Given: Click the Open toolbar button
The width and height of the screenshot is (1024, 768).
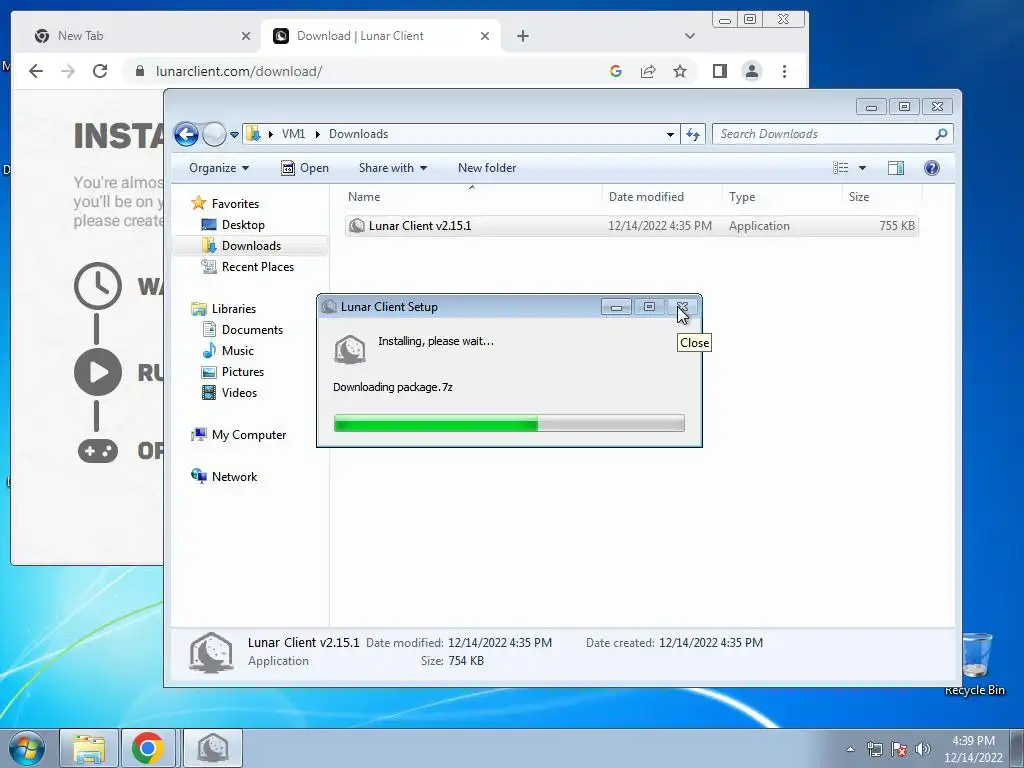Looking at the screenshot, I should pos(304,168).
